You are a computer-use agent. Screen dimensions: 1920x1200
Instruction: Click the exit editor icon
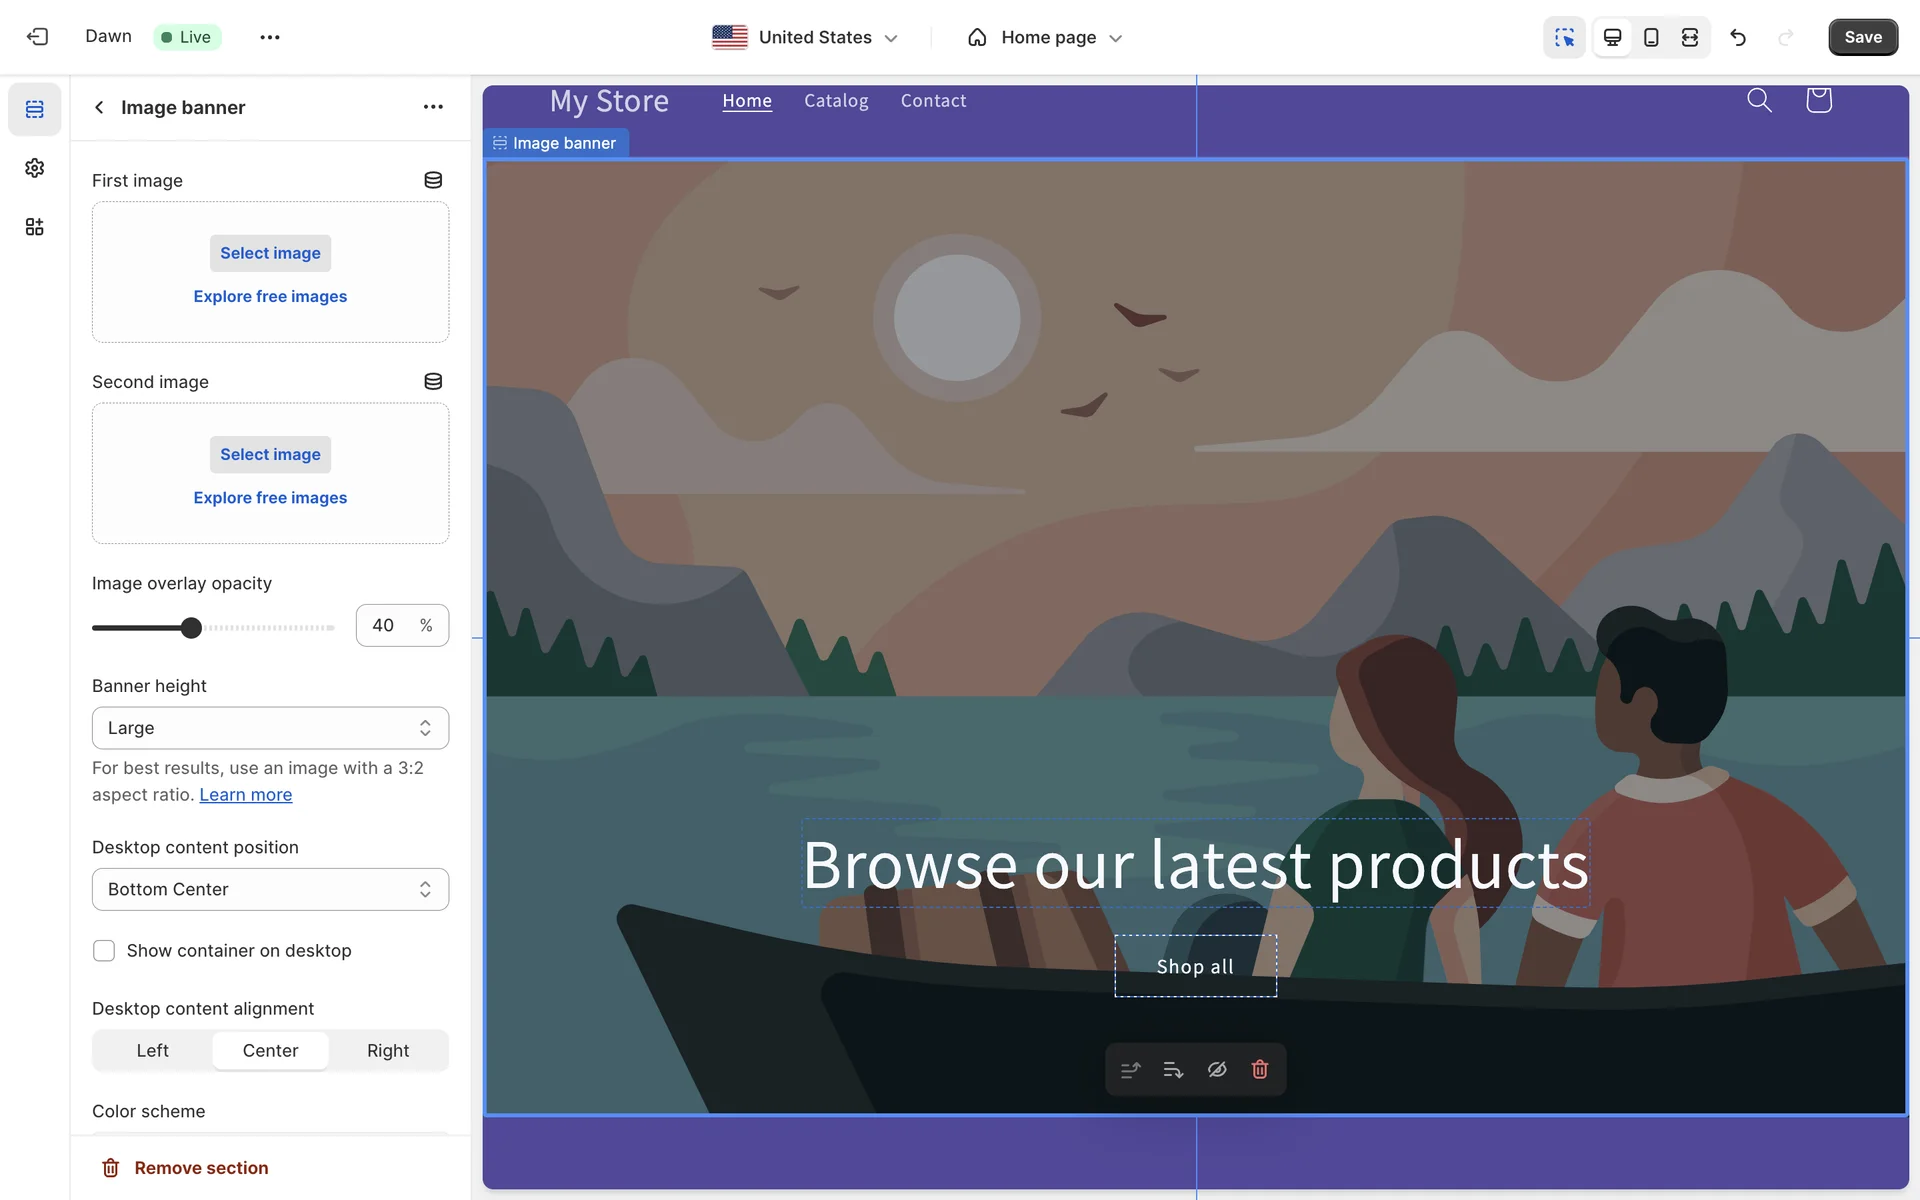pos(37,37)
